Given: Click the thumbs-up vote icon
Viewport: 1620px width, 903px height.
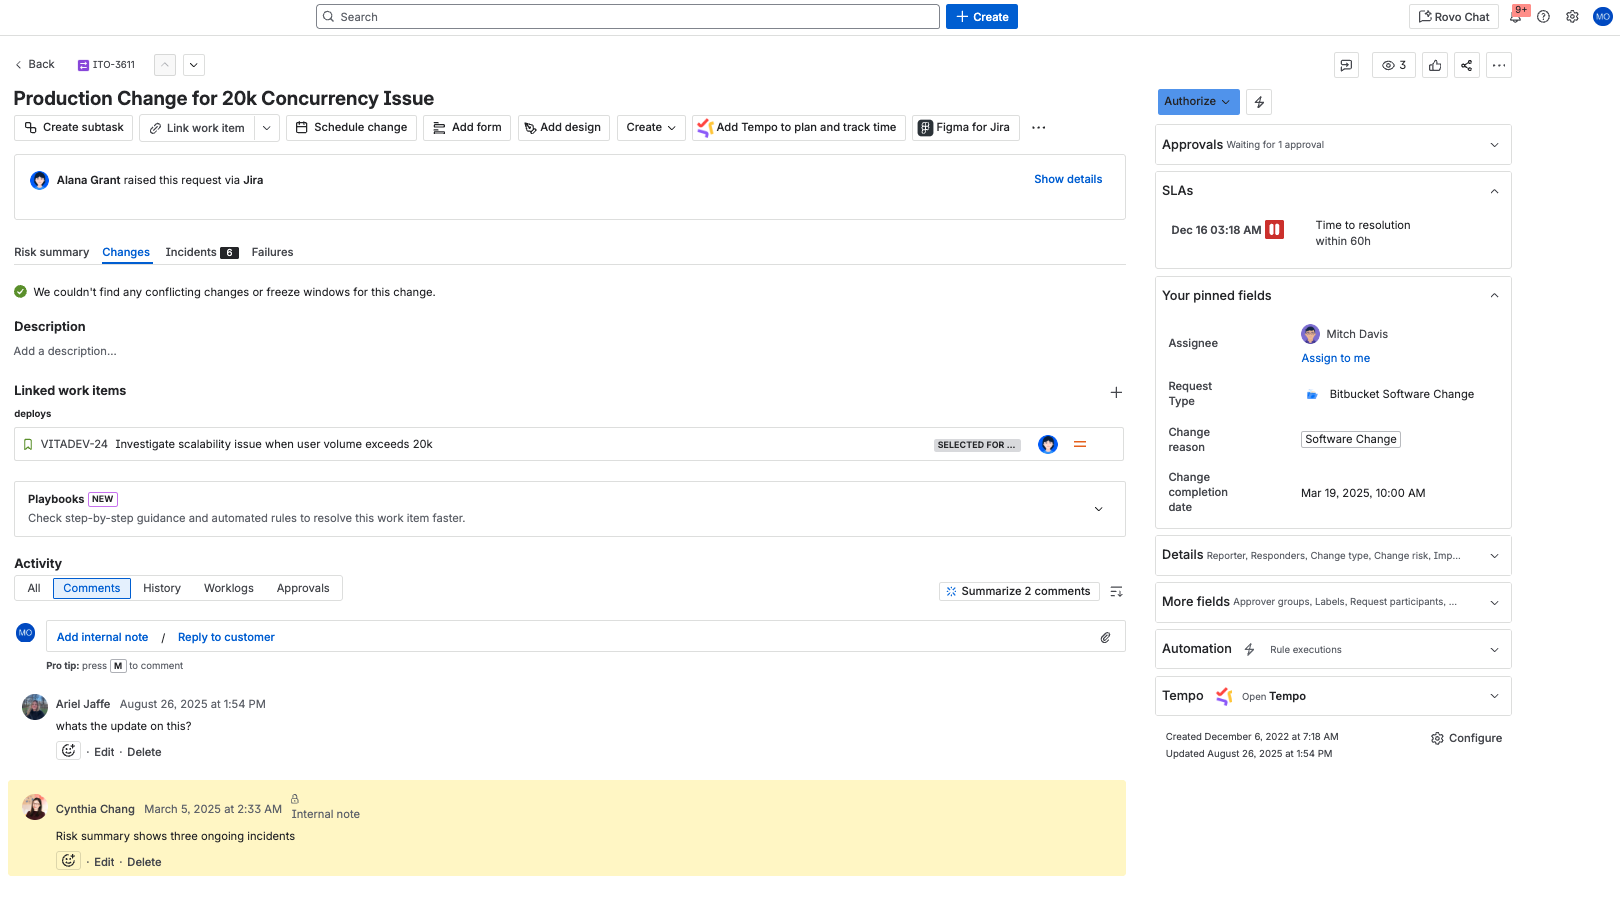Looking at the screenshot, I should coord(1435,65).
